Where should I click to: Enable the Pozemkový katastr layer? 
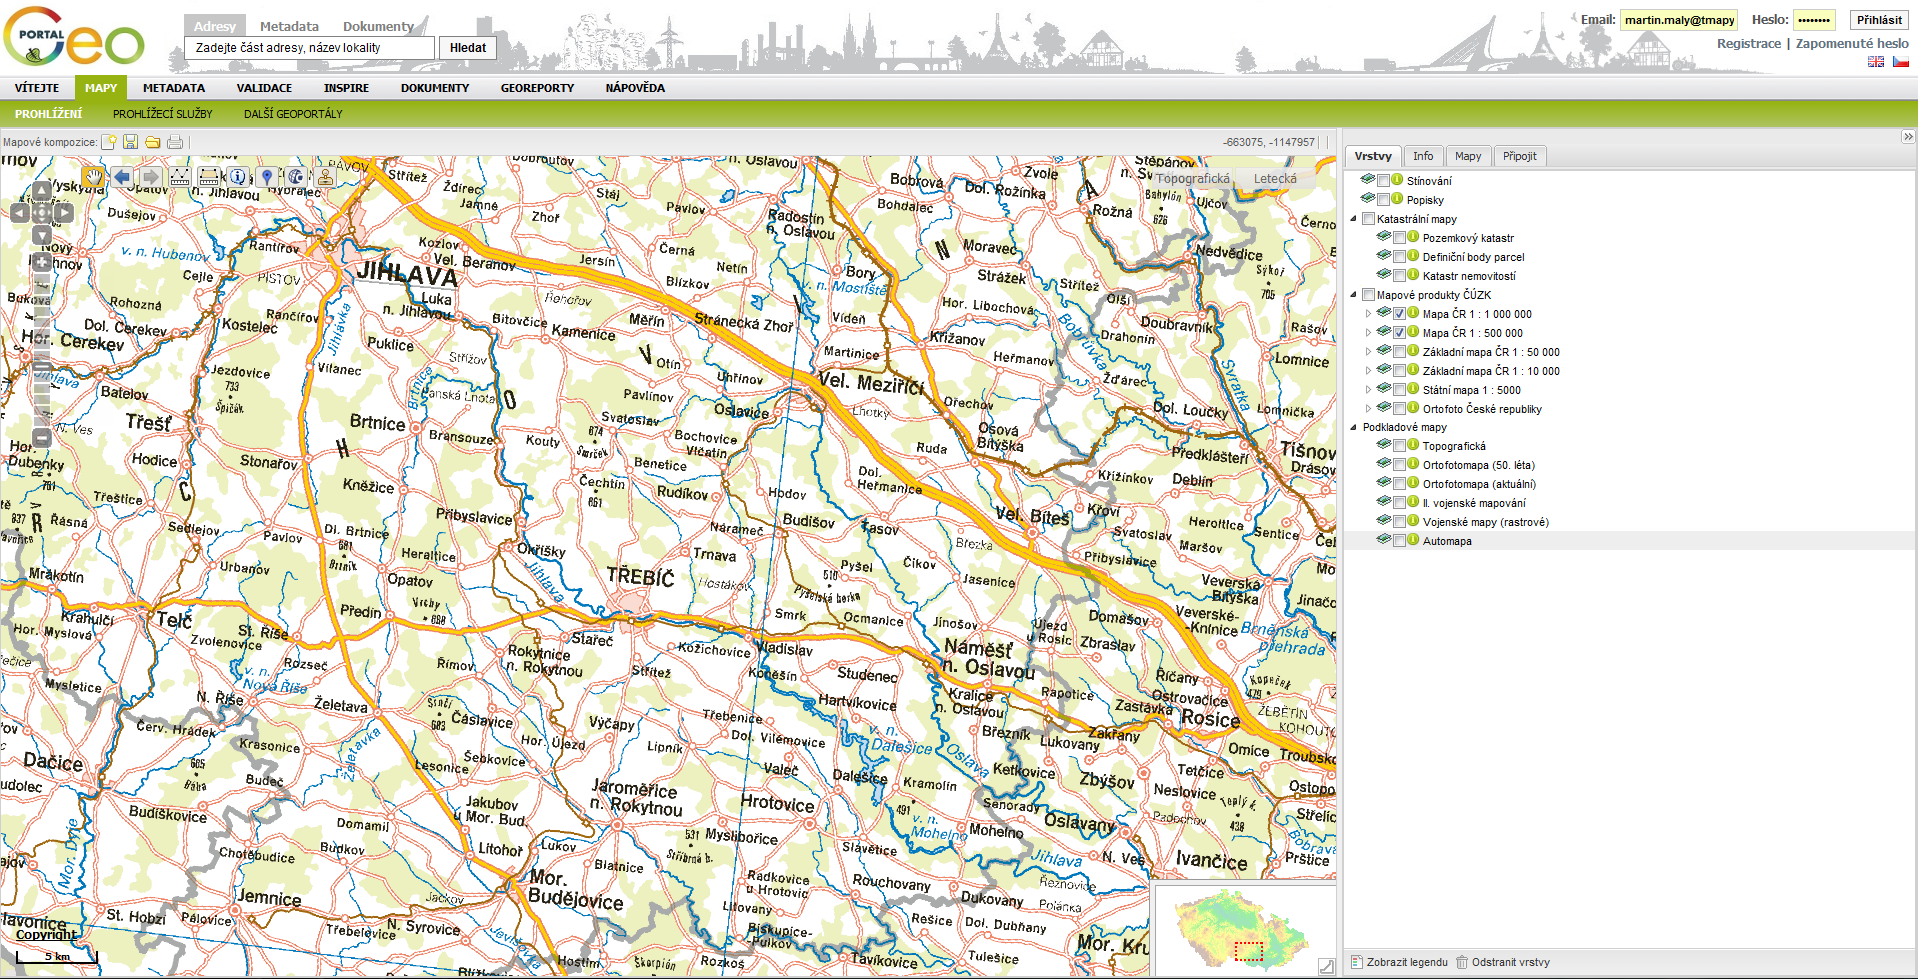tap(1399, 238)
